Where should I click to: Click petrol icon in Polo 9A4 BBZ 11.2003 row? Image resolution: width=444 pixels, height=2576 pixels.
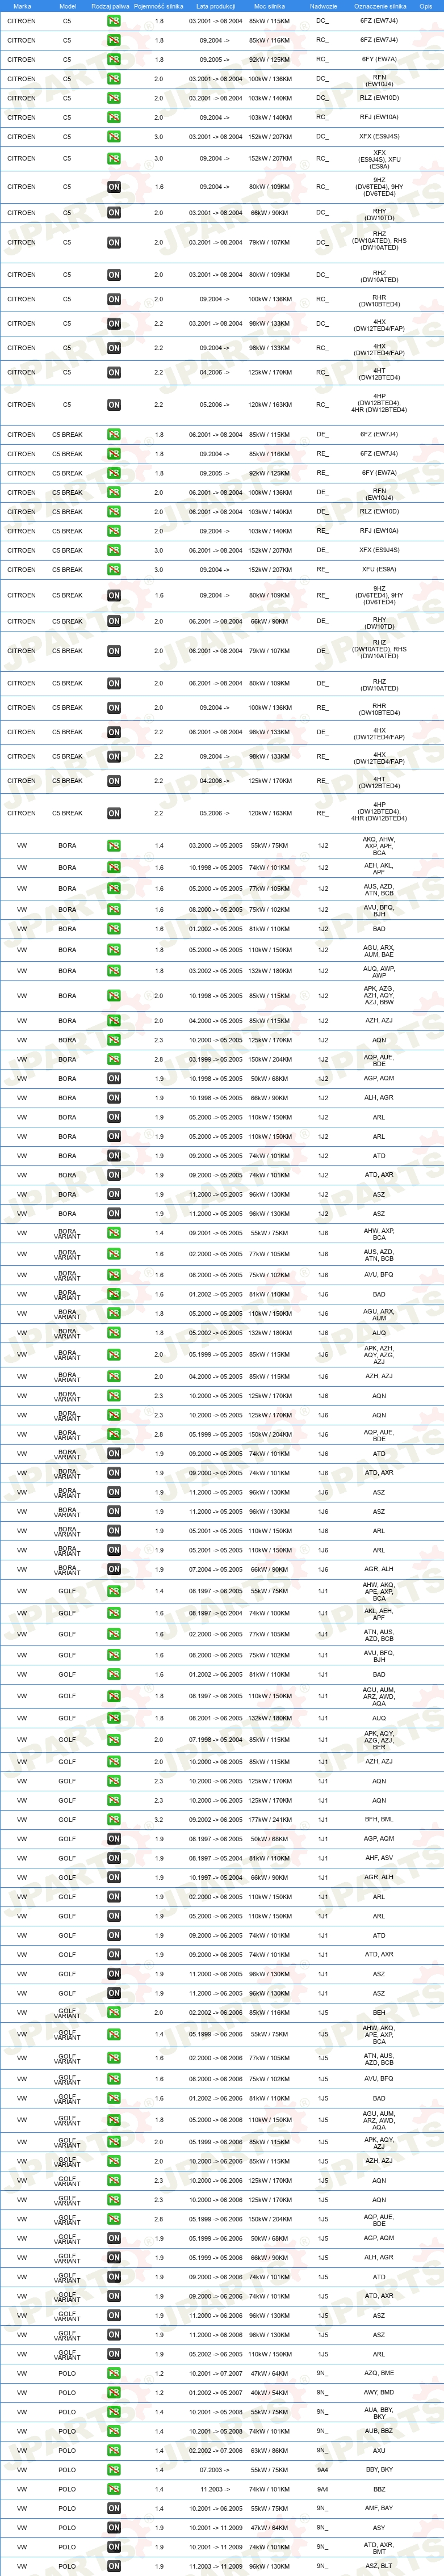[x=114, y=2490]
